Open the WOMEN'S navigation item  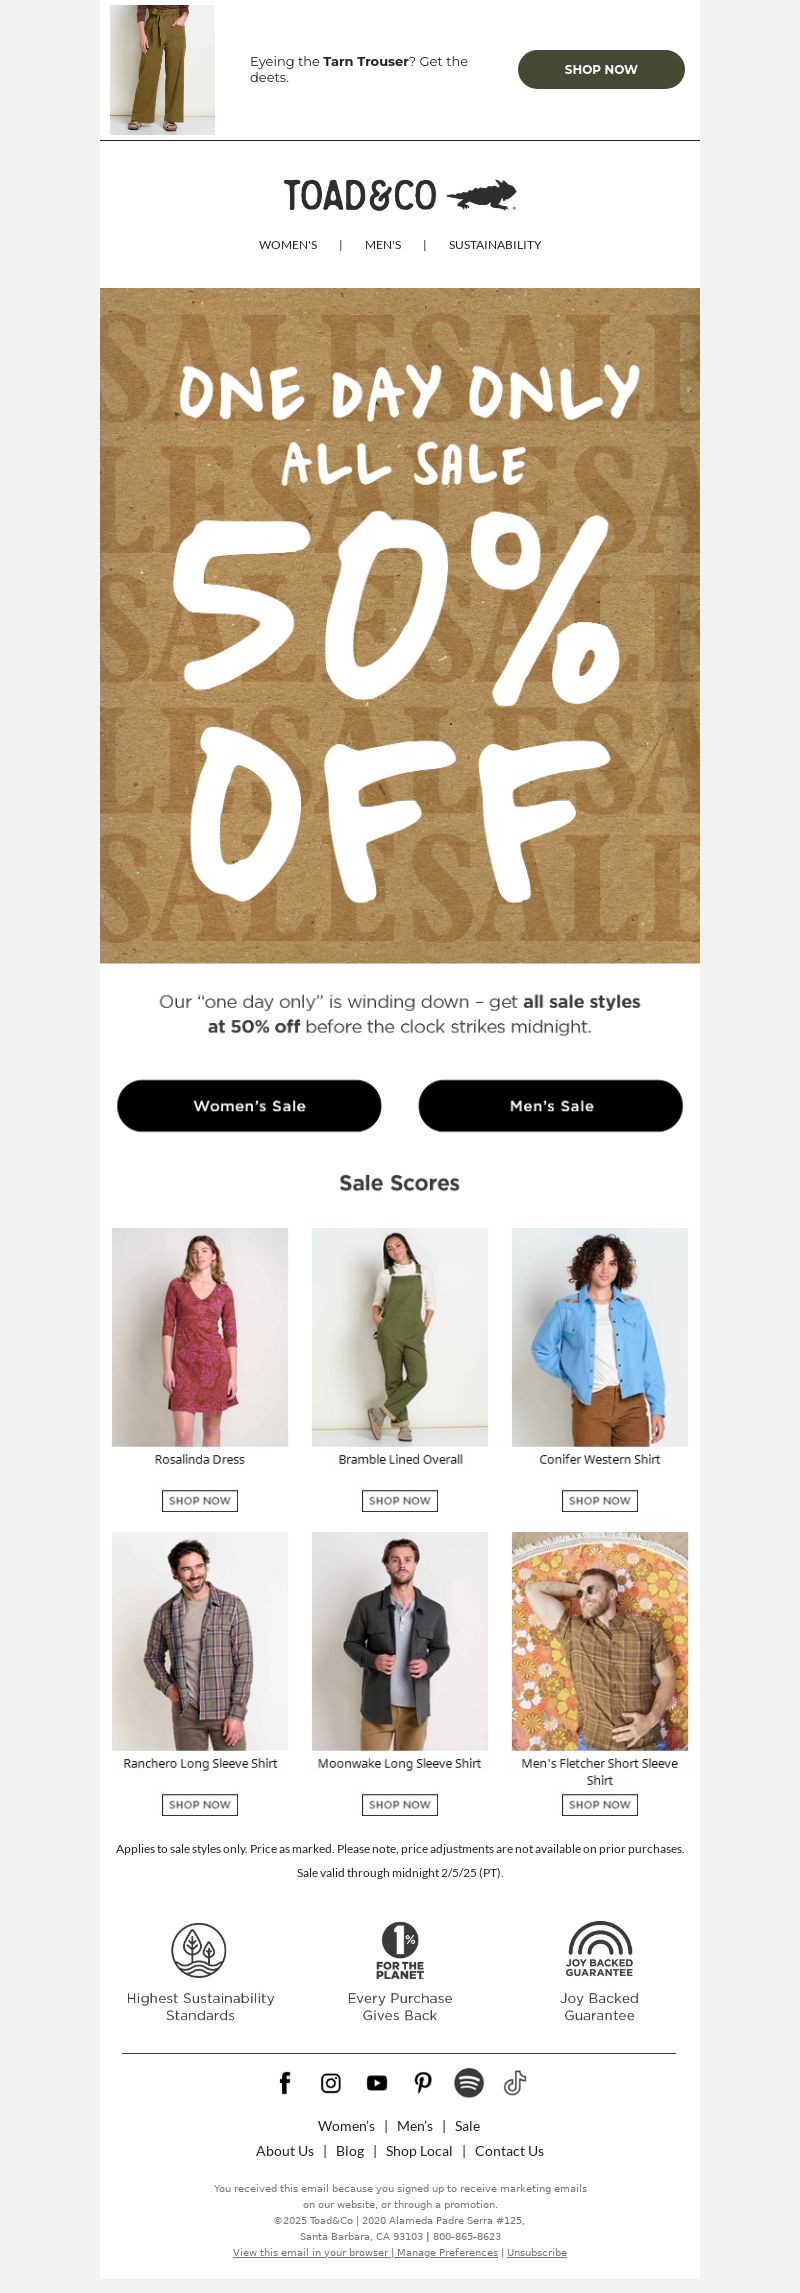point(288,245)
